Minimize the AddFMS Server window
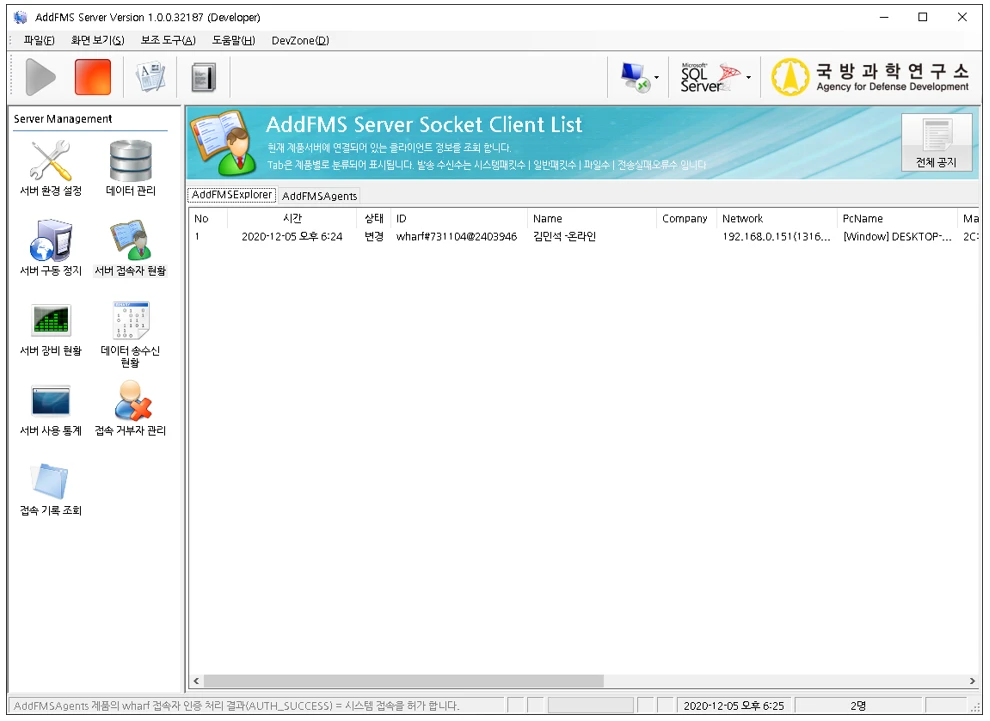This screenshot has height=721, width=990. tap(884, 17)
